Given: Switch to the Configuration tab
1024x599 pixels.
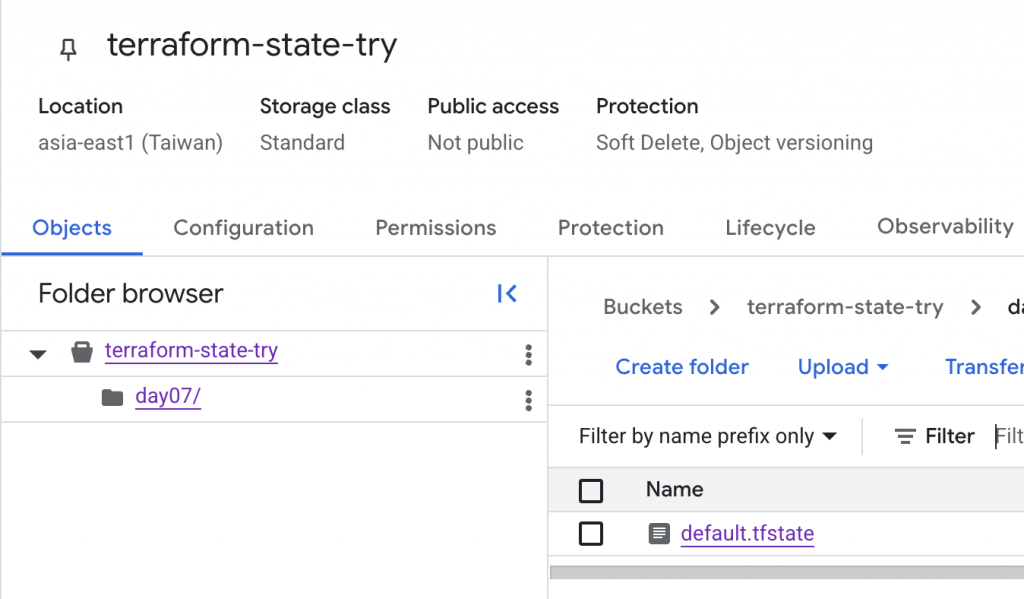Looking at the screenshot, I should [x=243, y=228].
